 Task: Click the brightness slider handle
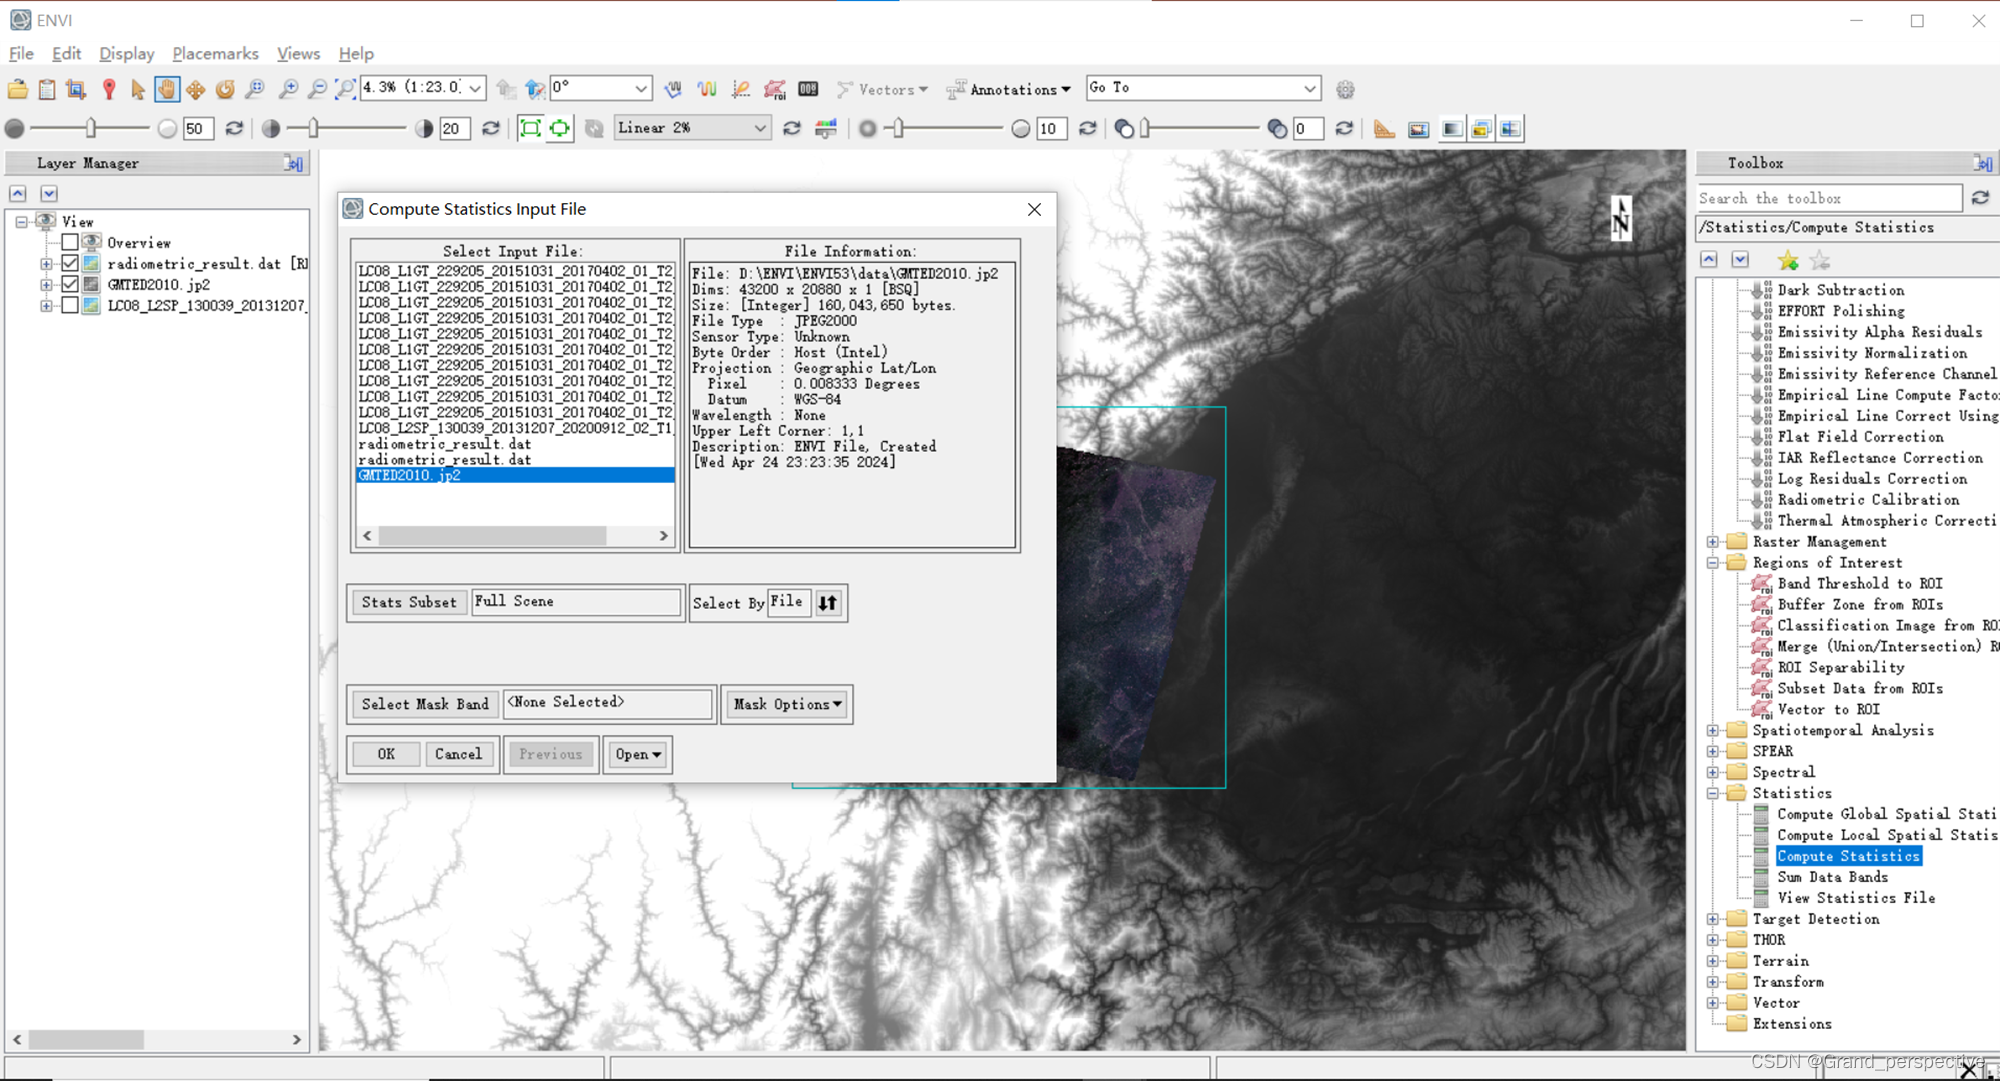tap(91, 128)
